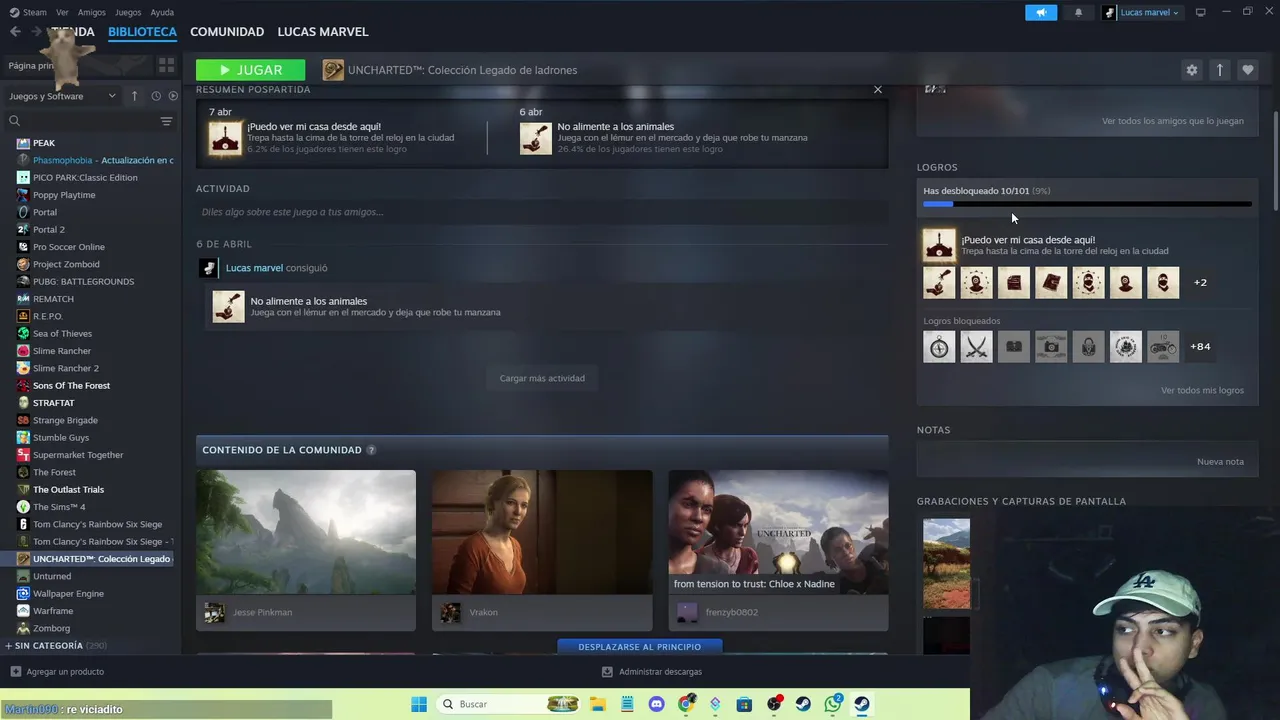This screenshot has width=1280, height=720.
Task: Open the Ayuda menu
Action: (162, 12)
